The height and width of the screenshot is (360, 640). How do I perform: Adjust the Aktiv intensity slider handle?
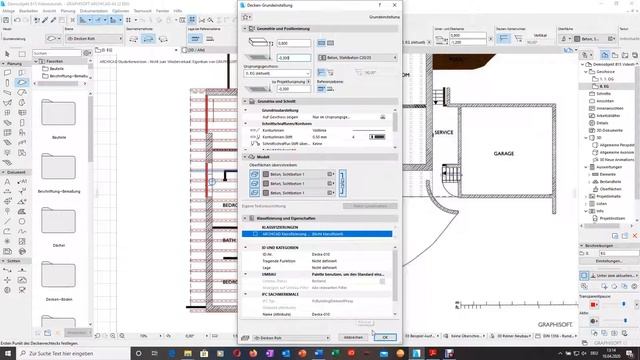pyautogui.click(x=625, y=321)
